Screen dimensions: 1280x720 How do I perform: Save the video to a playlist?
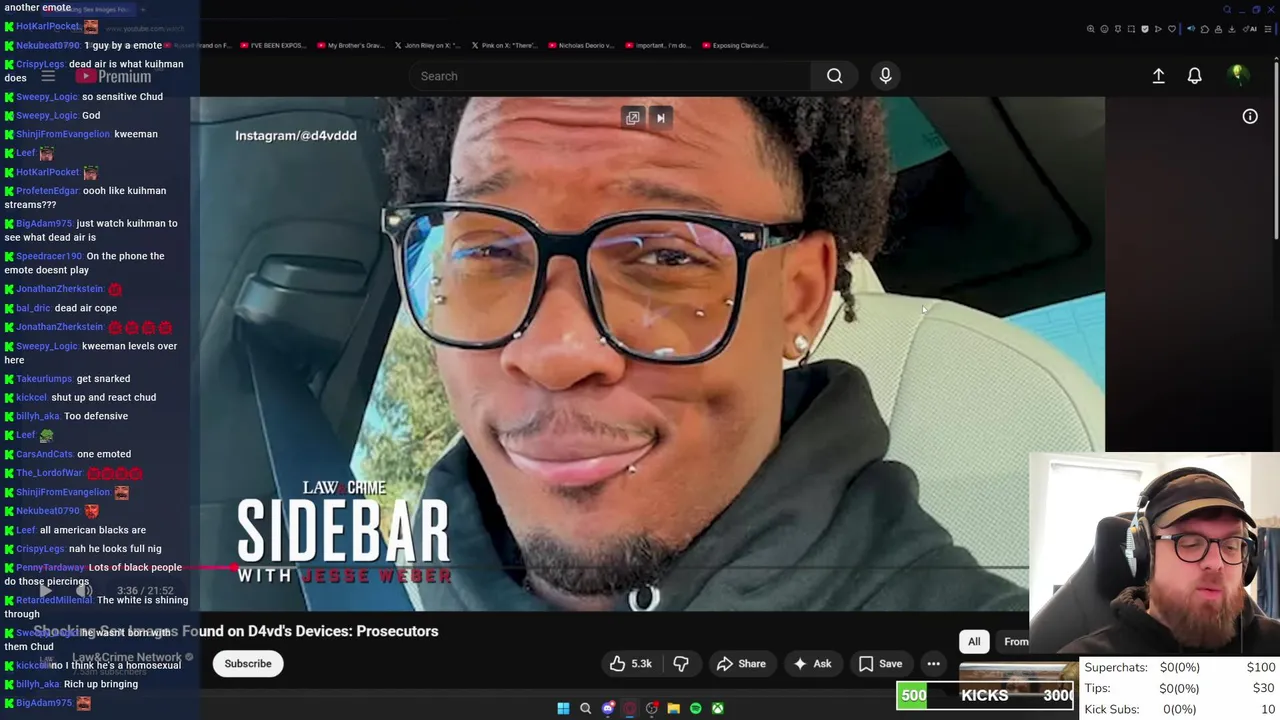coord(880,664)
